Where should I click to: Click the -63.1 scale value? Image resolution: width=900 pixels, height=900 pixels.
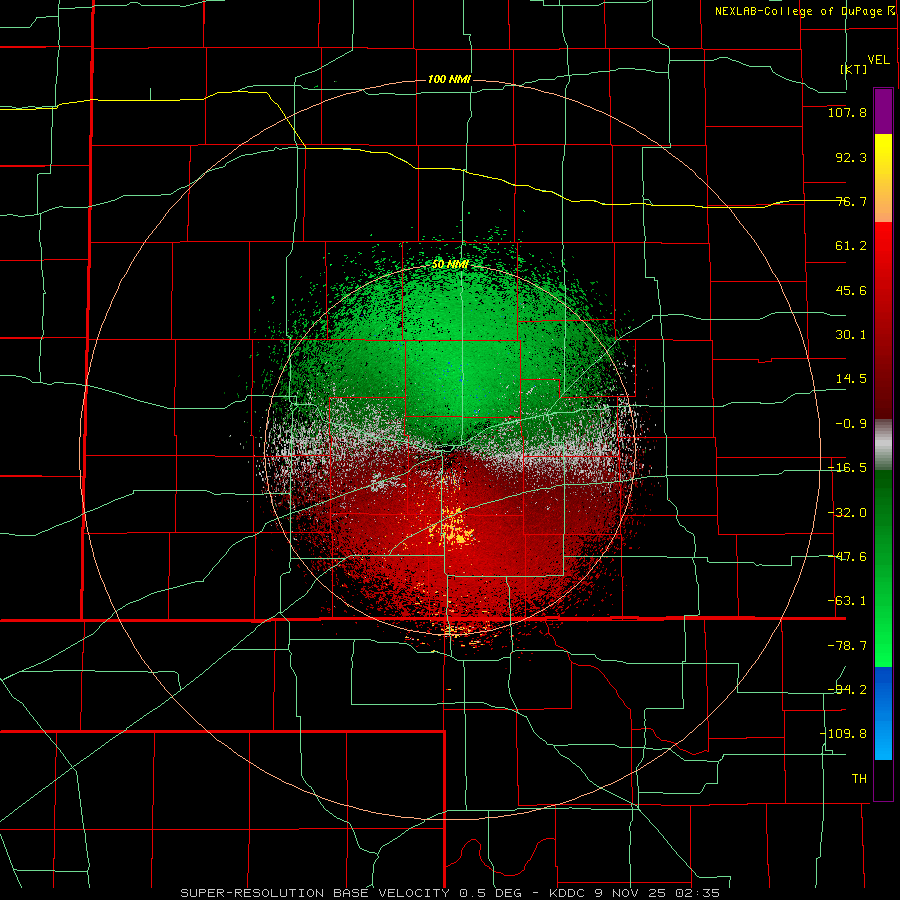tap(847, 601)
